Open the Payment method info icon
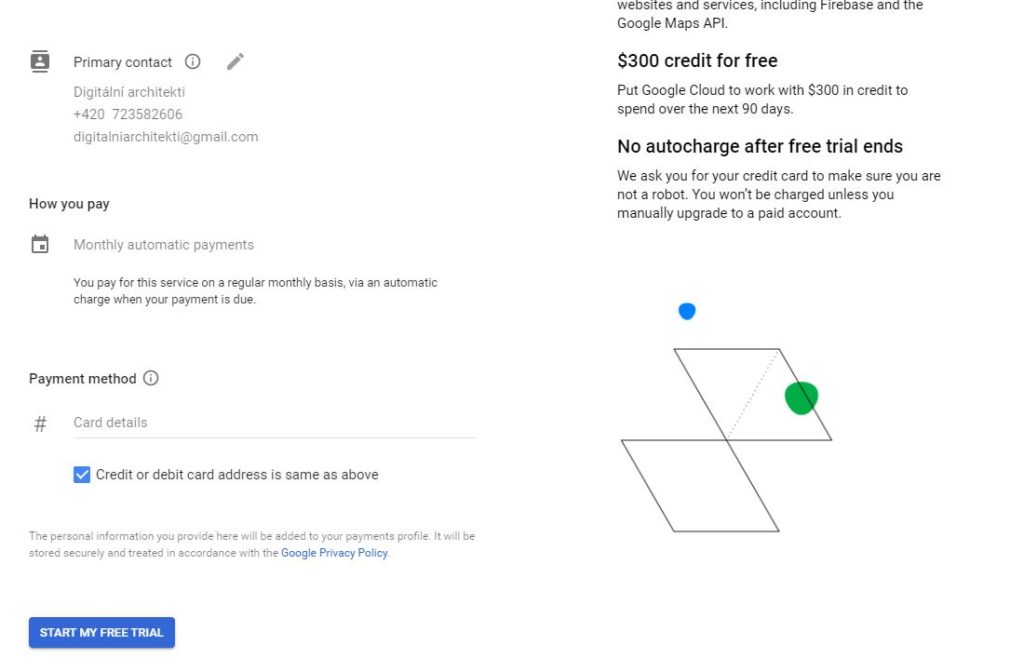Image resolution: width=1024 pixels, height=672 pixels. tap(151, 378)
